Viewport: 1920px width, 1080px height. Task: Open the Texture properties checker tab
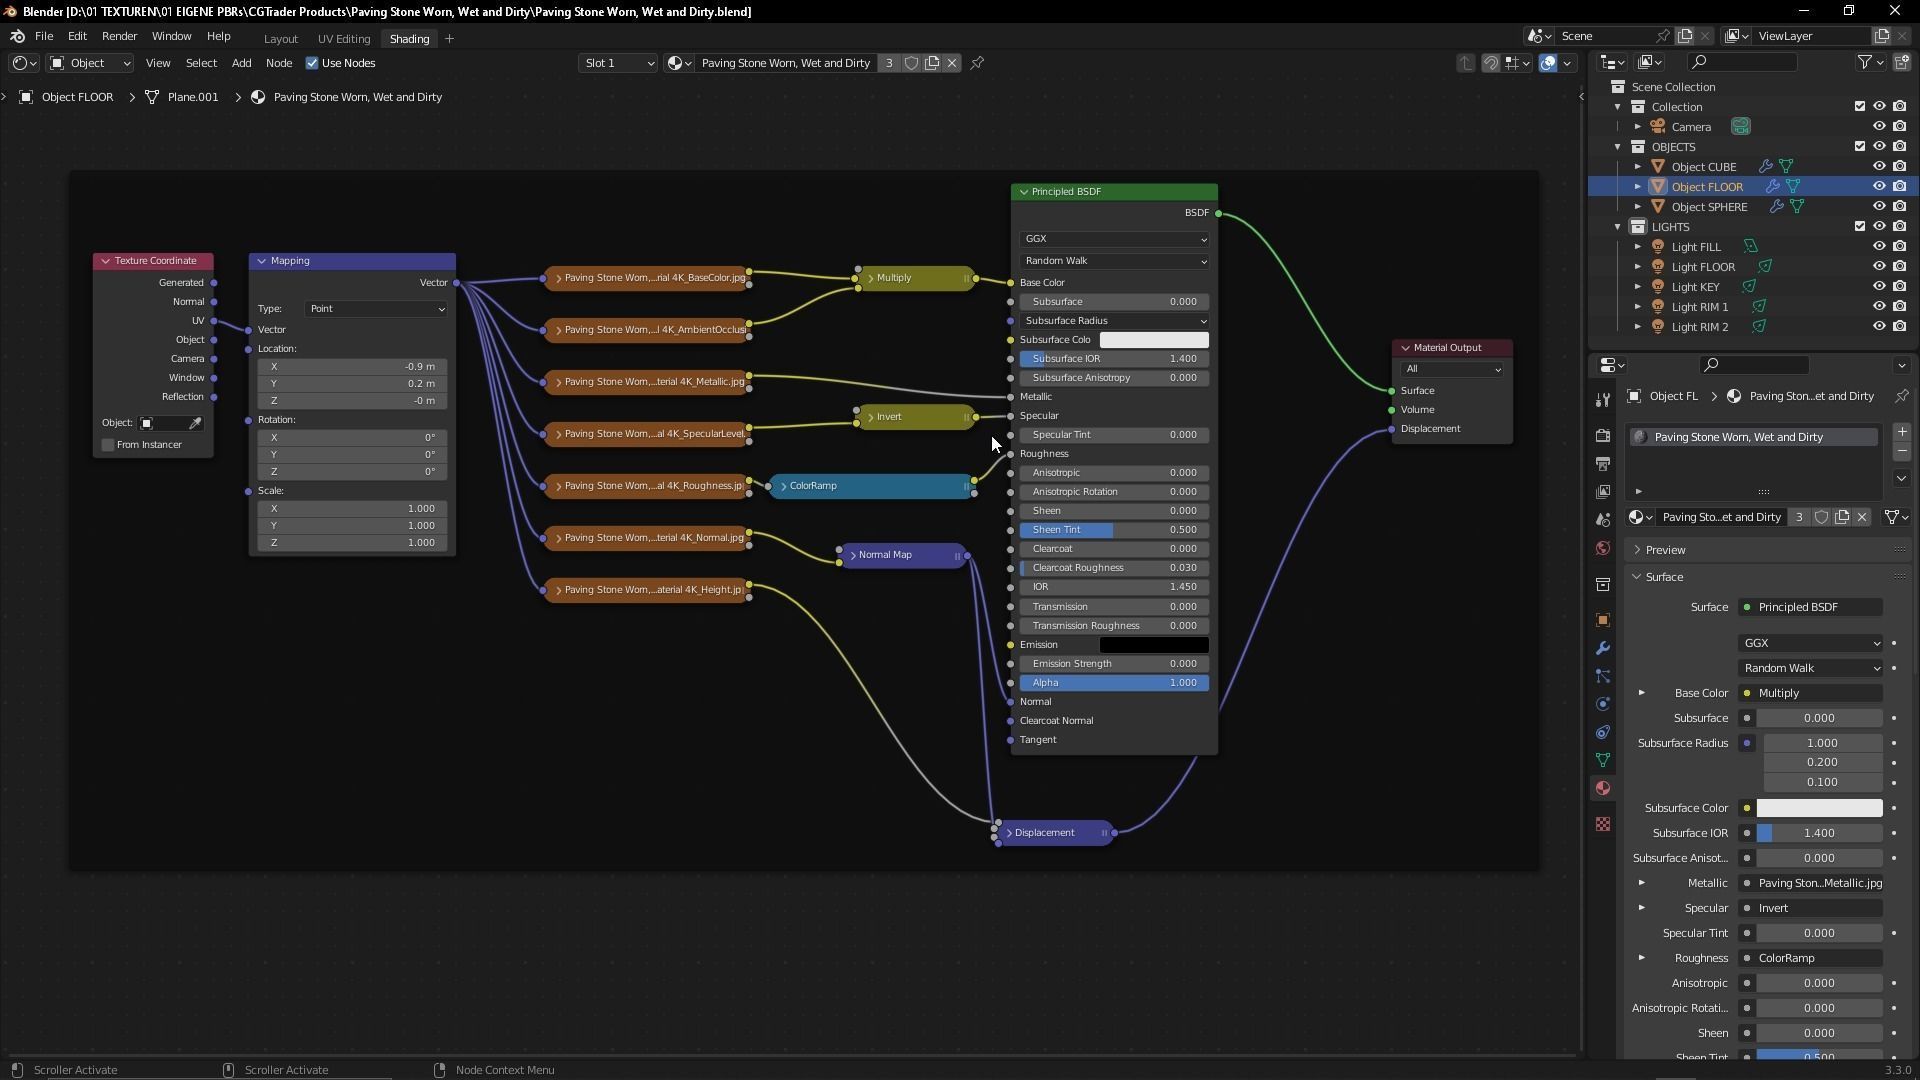pos(1603,824)
